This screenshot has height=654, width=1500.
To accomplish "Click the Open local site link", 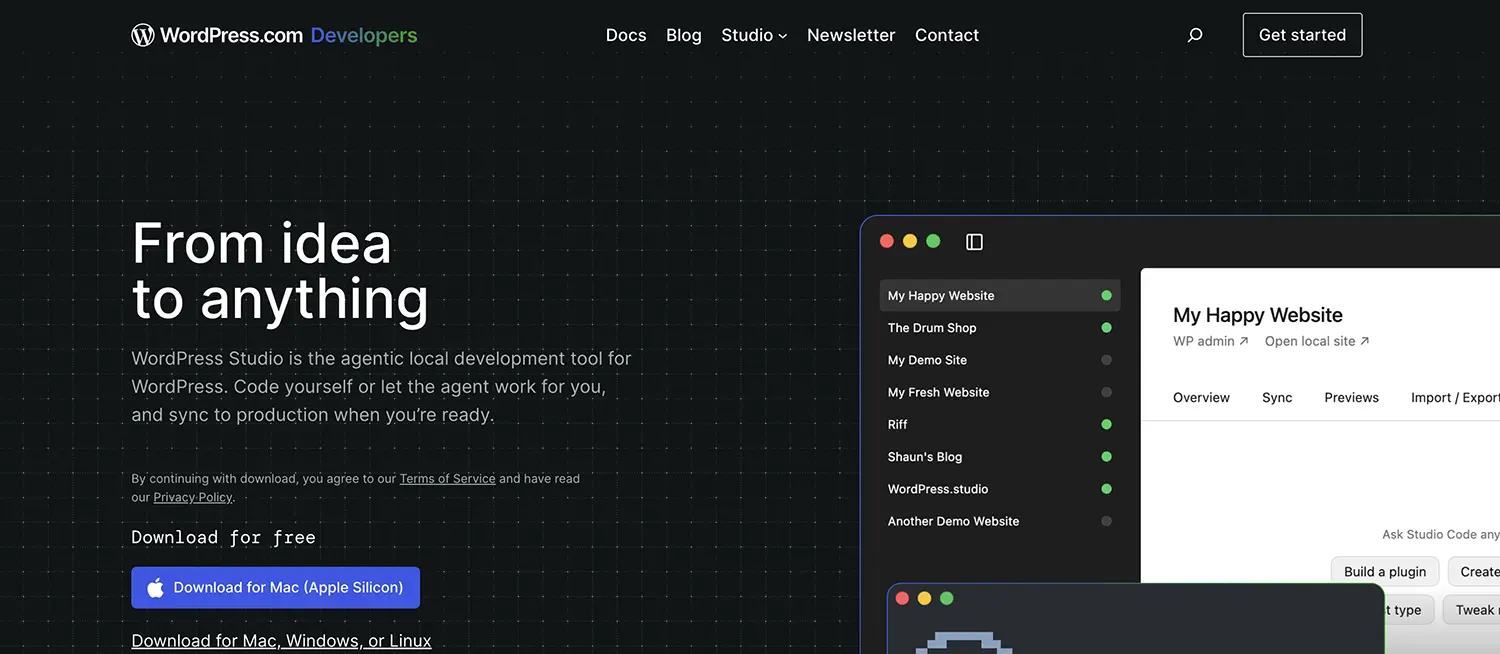I will (x=1317, y=341).
